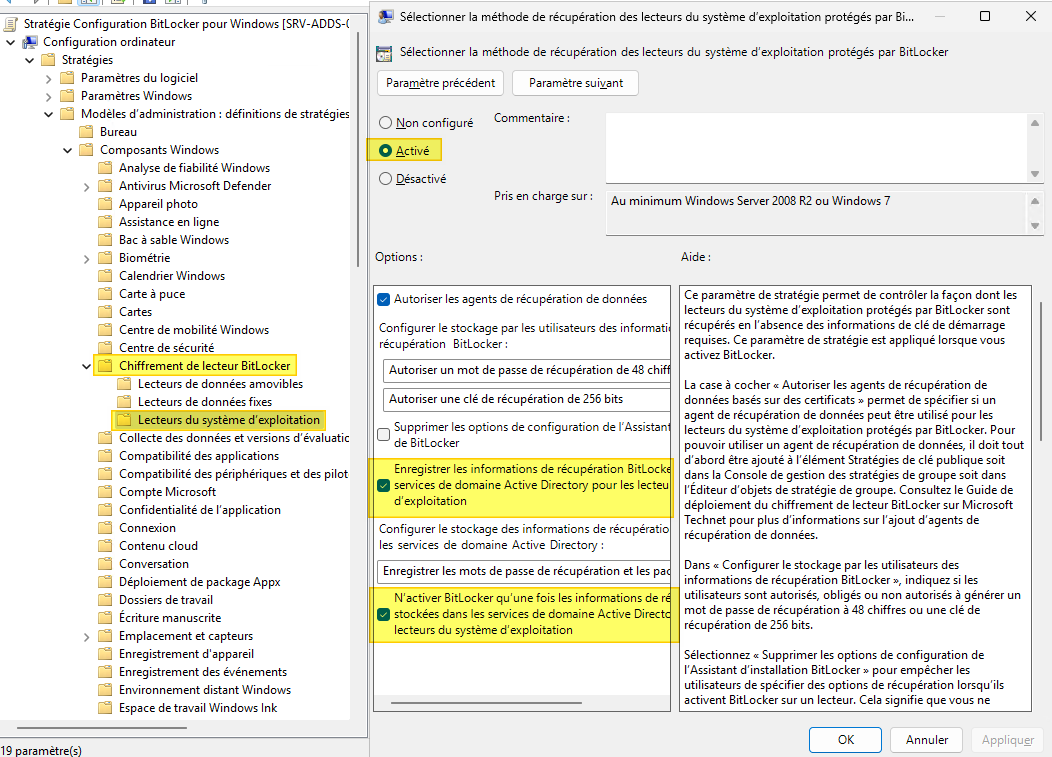This screenshot has height=757, width=1052.
Task: Select the Non configuré radio button
Action: (x=385, y=122)
